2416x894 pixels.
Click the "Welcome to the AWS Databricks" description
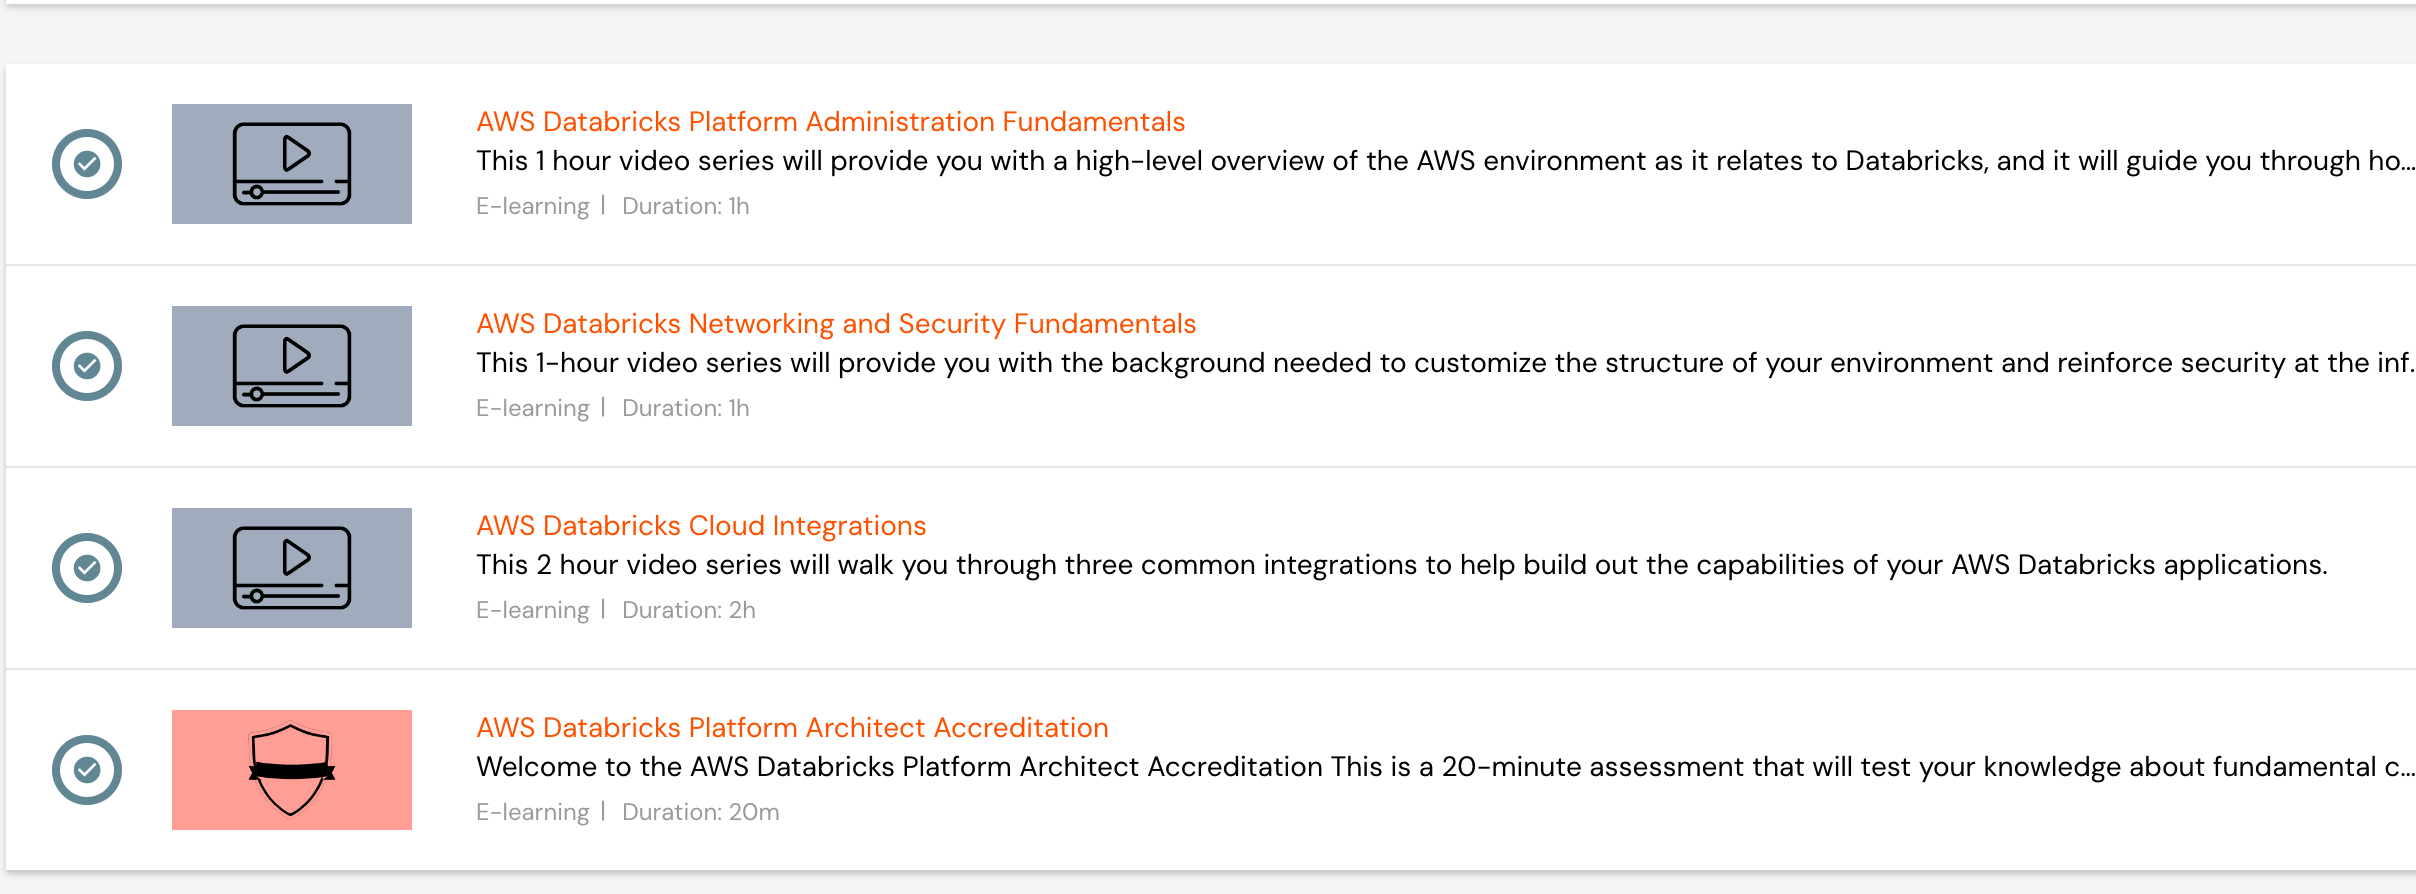tap(1446, 767)
